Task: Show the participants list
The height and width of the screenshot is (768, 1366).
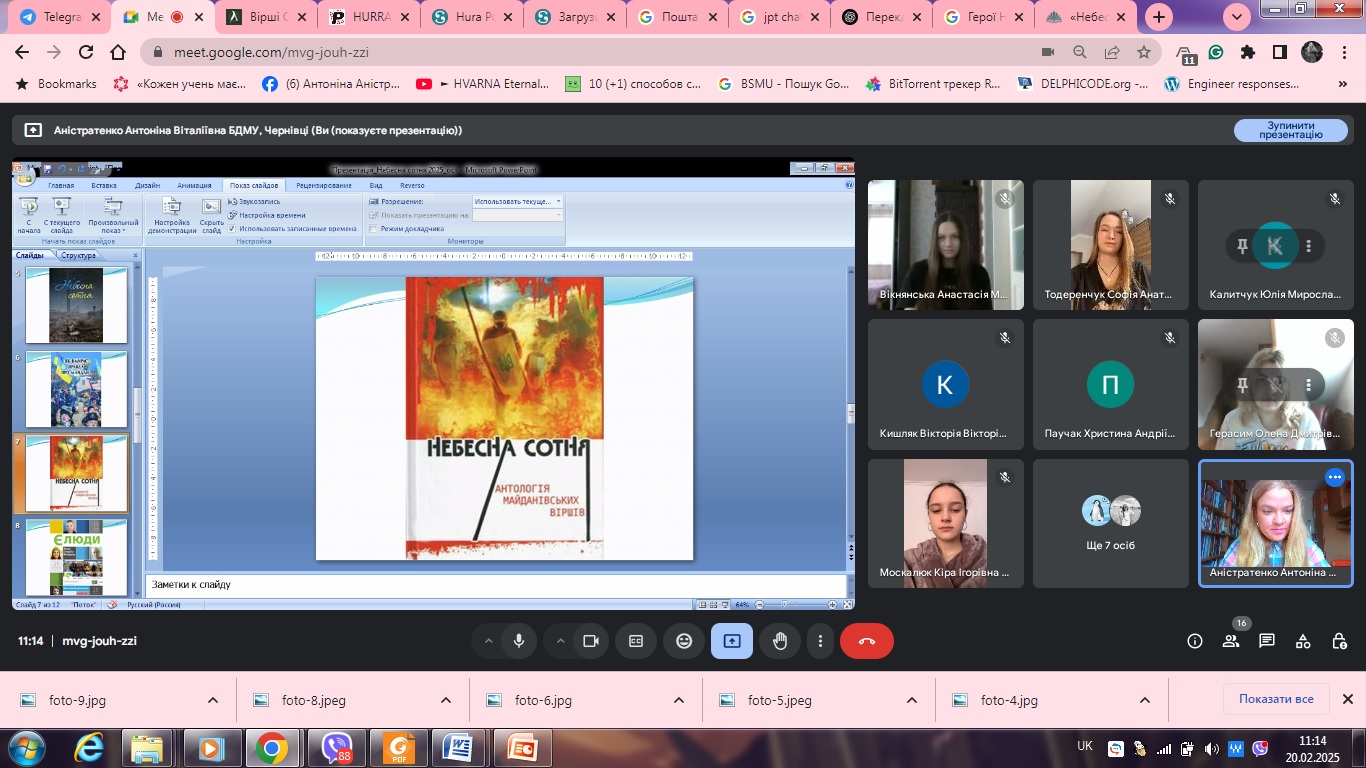Action: tap(1231, 641)
